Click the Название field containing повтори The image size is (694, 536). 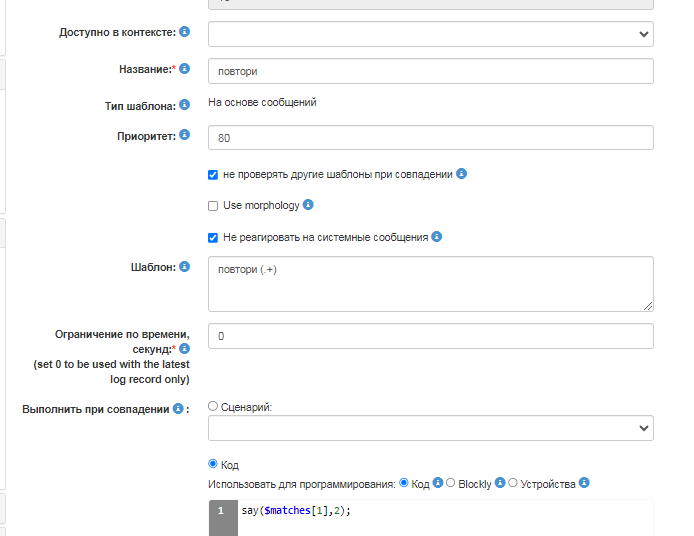pos(431,71)
